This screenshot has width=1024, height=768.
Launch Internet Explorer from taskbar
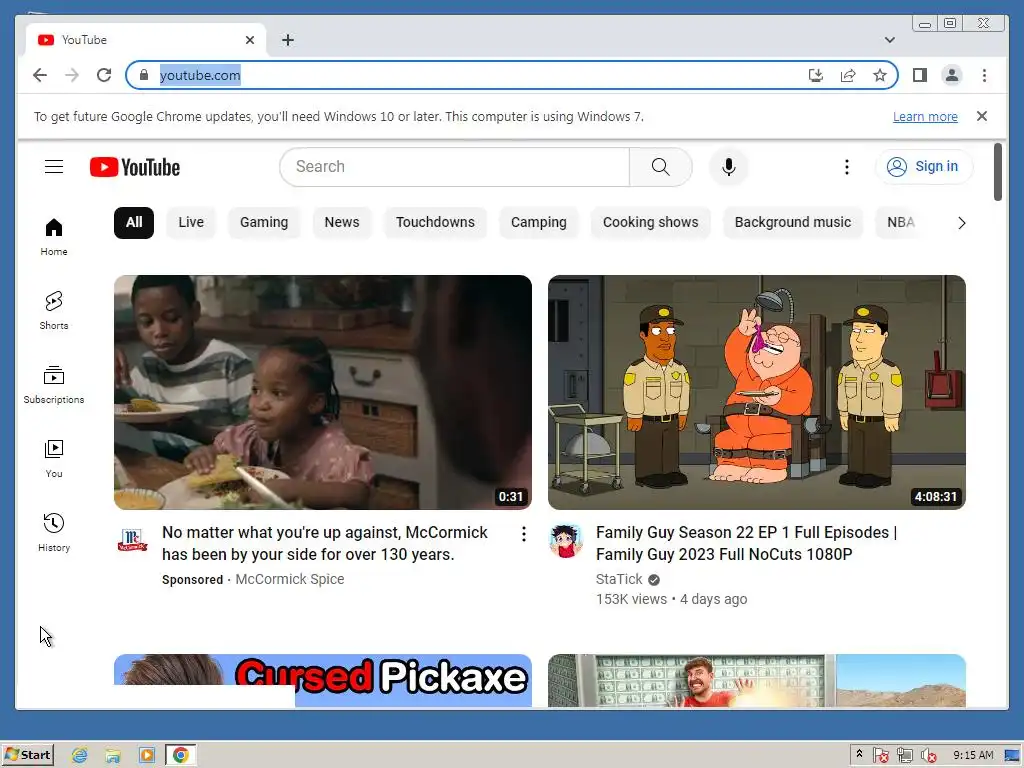(x=80, y=756)
